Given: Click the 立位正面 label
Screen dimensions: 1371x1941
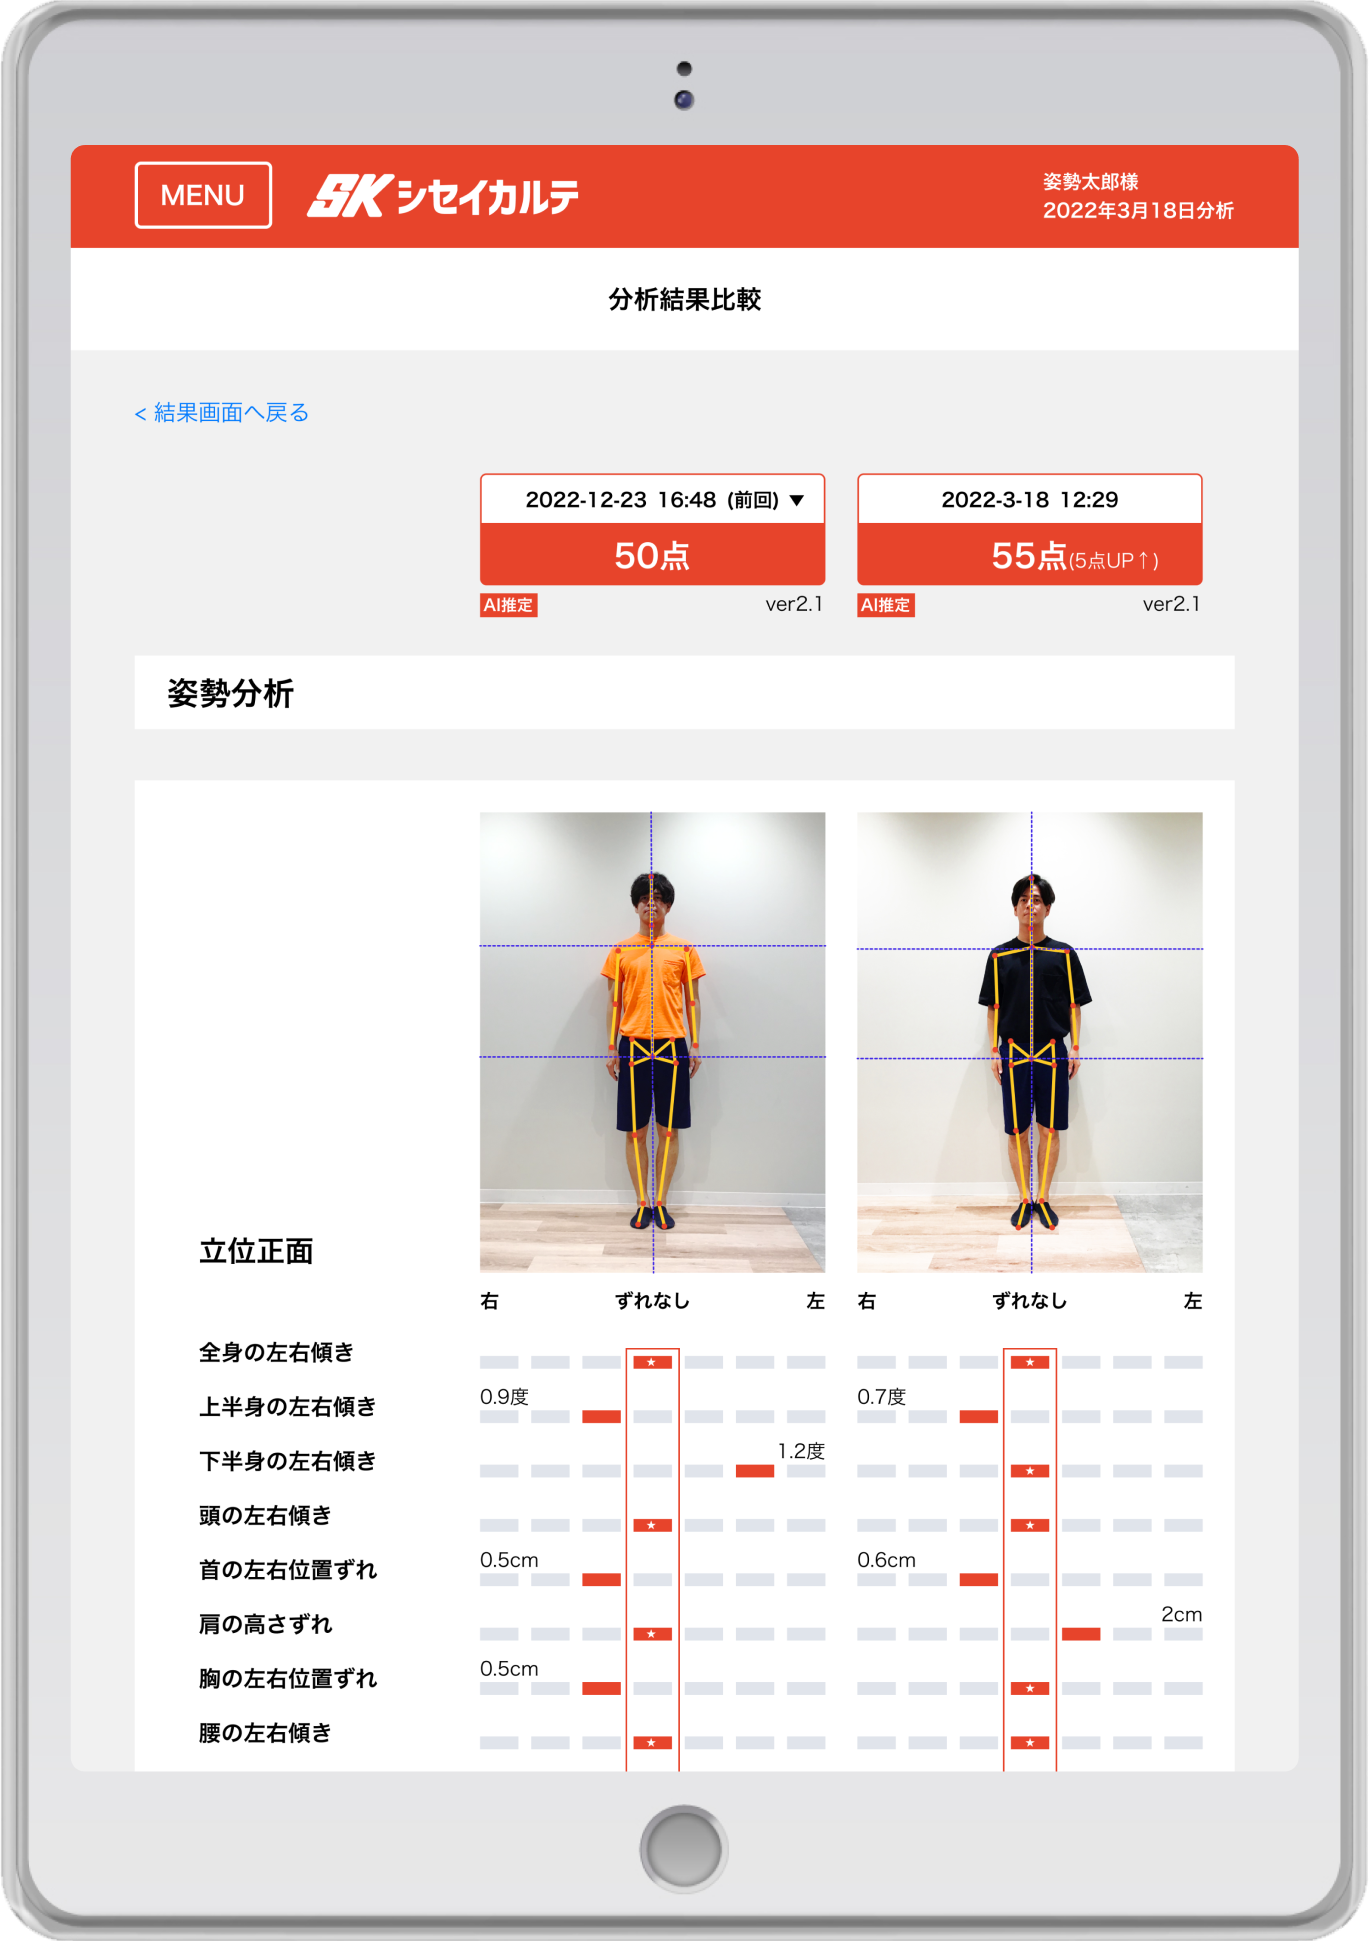Looking at the screenshot, I should tap(256, 1251).
